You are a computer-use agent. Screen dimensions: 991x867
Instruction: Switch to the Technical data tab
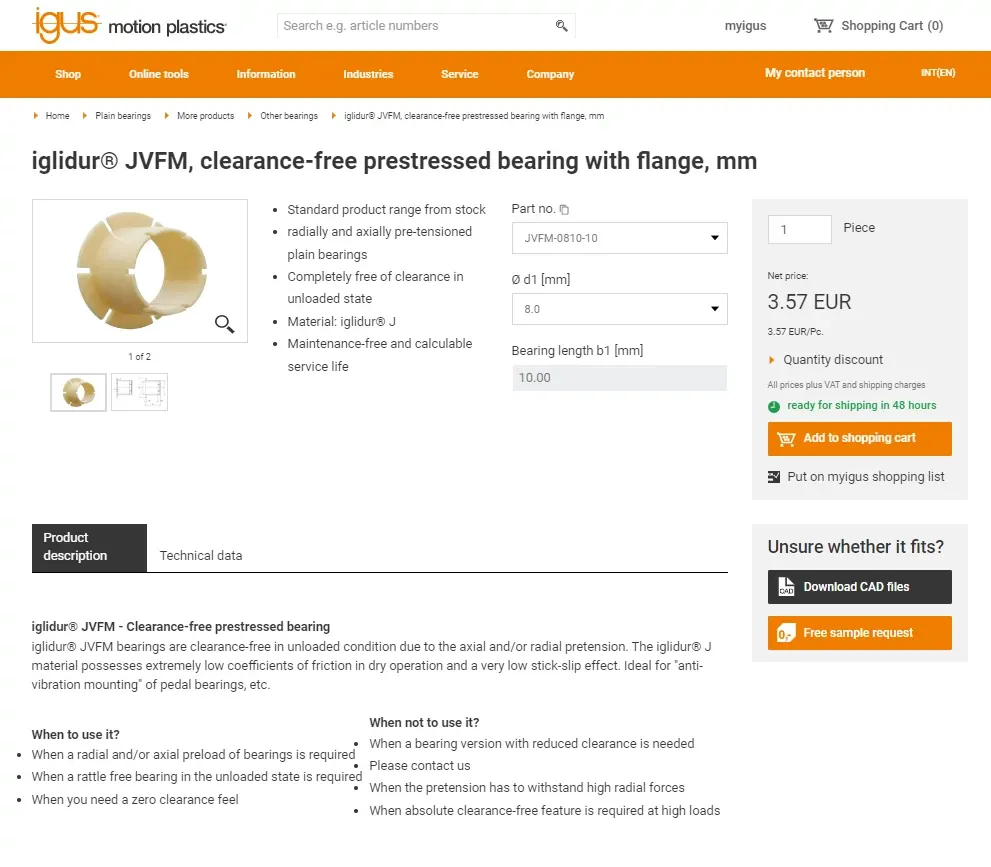(x=201, y=555)
